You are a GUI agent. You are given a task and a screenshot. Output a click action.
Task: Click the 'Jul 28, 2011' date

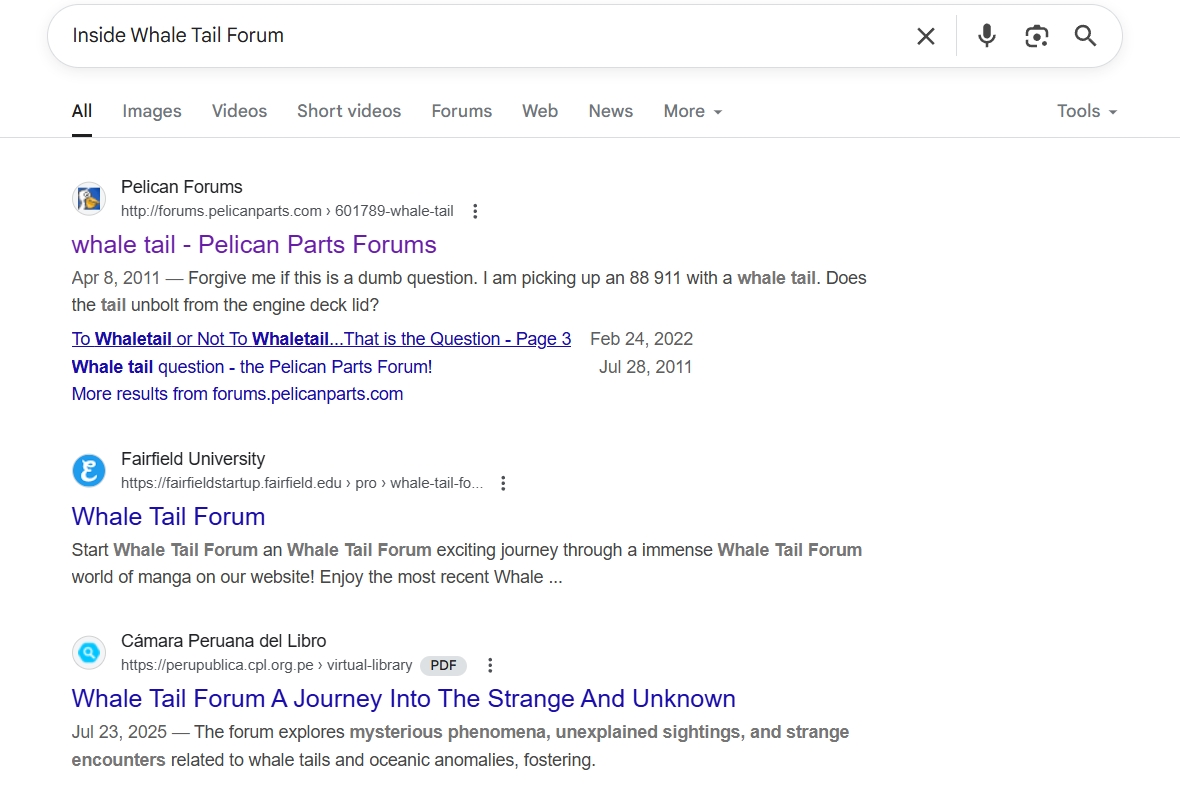pos(646,367)
